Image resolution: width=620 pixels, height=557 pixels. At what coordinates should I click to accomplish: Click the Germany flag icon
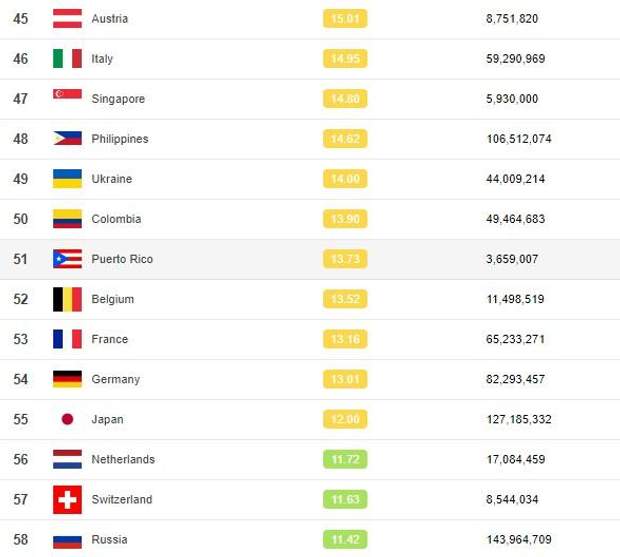(67, 379)
